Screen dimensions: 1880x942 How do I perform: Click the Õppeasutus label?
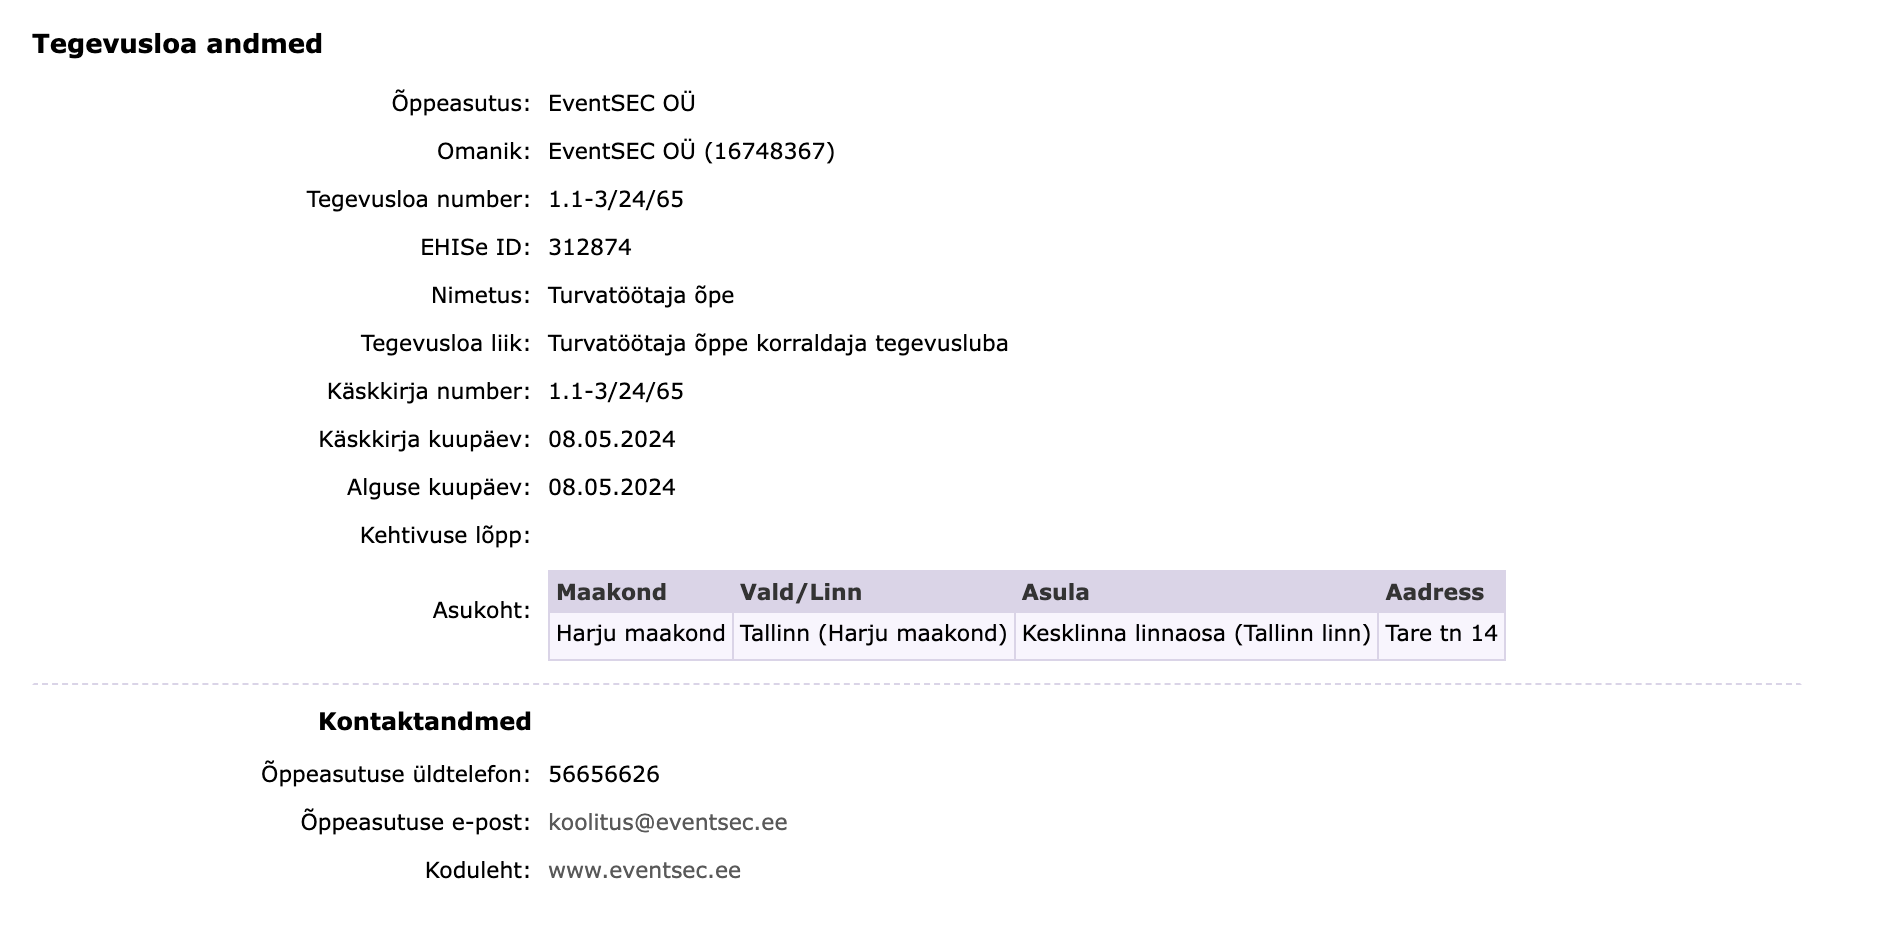click(461, 103)
